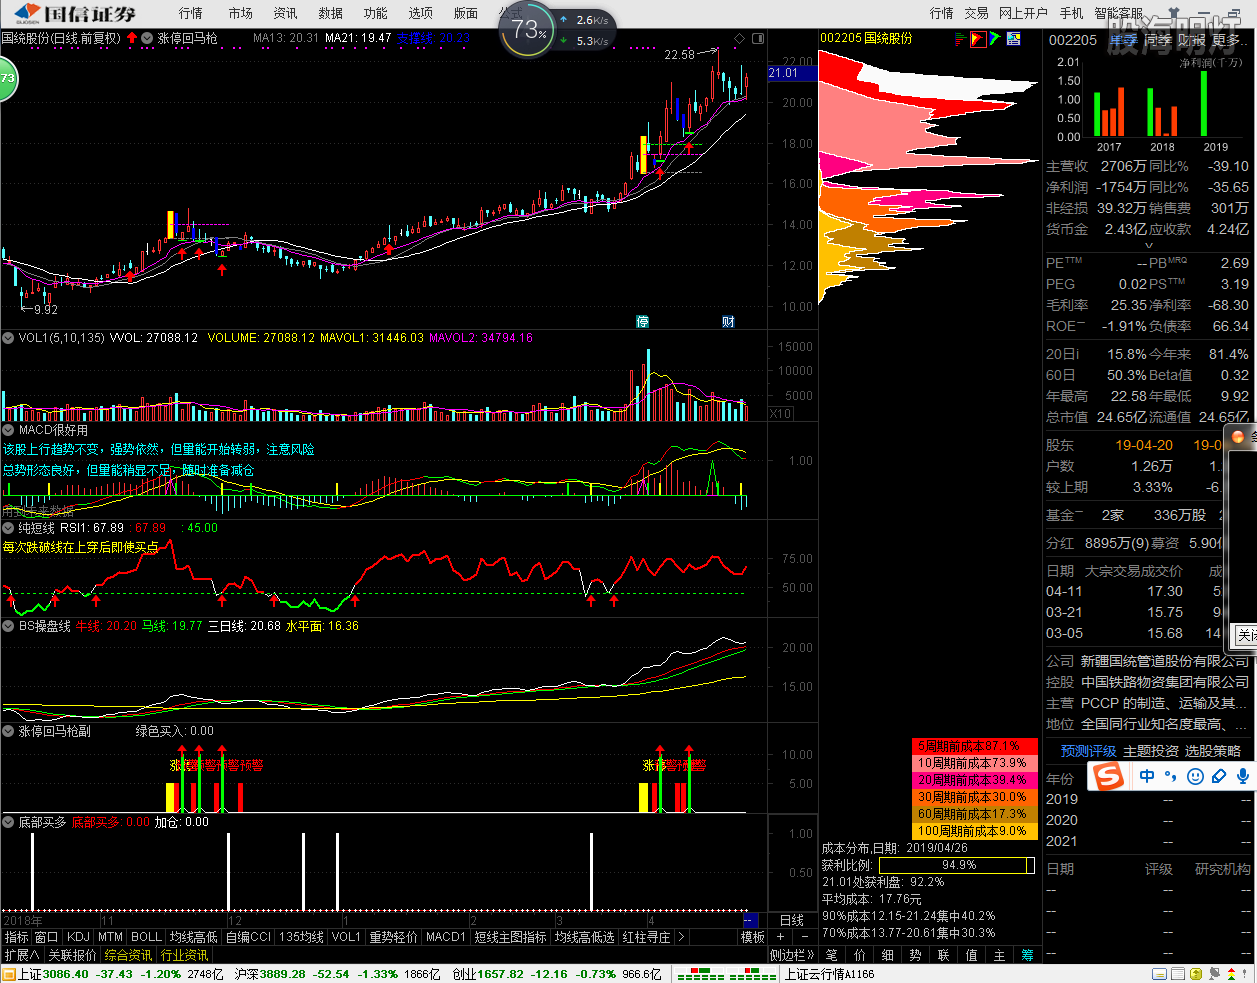Screen dimensions: 1257x983
Task: Open the 市场 menu
Action: click(x=240, y=13)
